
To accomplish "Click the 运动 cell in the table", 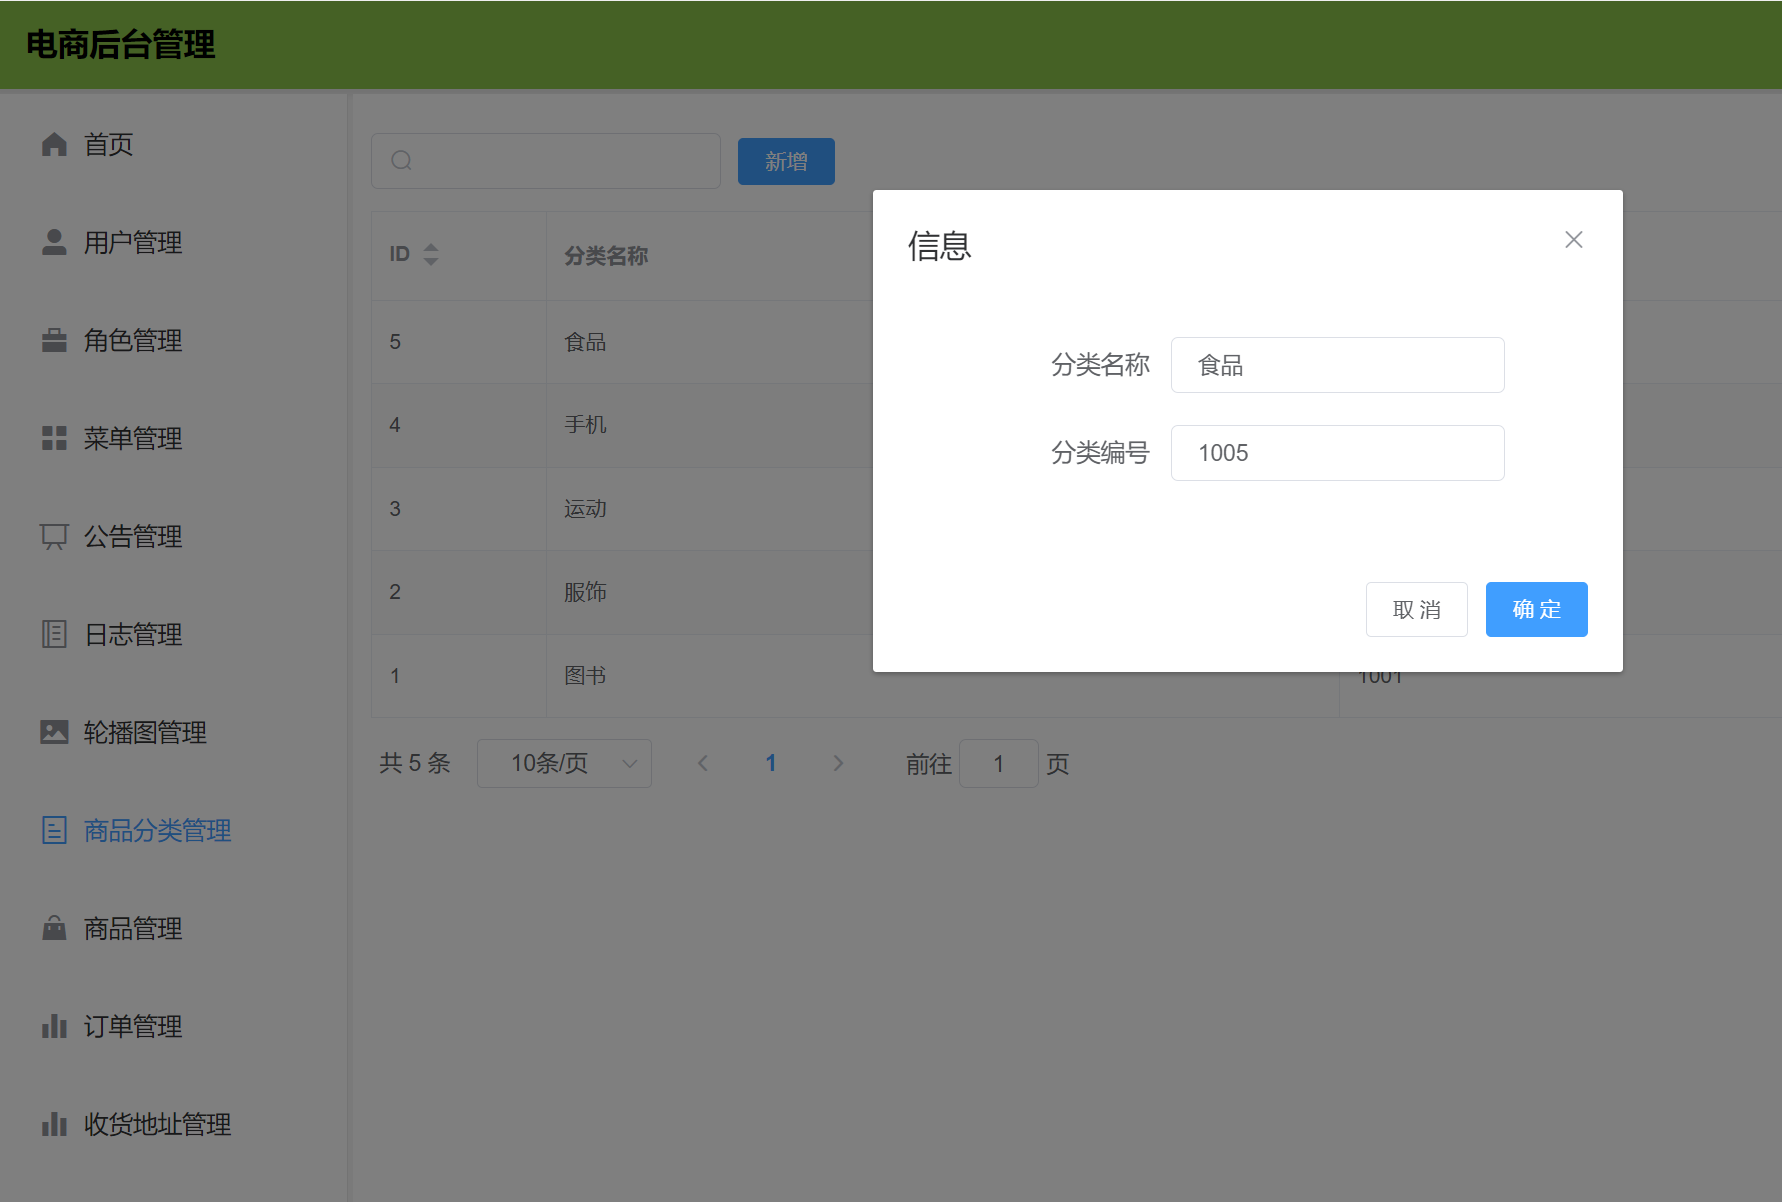I will coord(585,509).
